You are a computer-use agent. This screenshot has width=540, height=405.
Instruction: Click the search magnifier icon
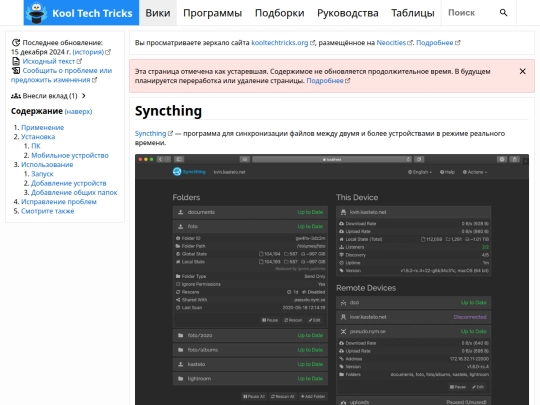pyautogui.click(x=503, y=13)
